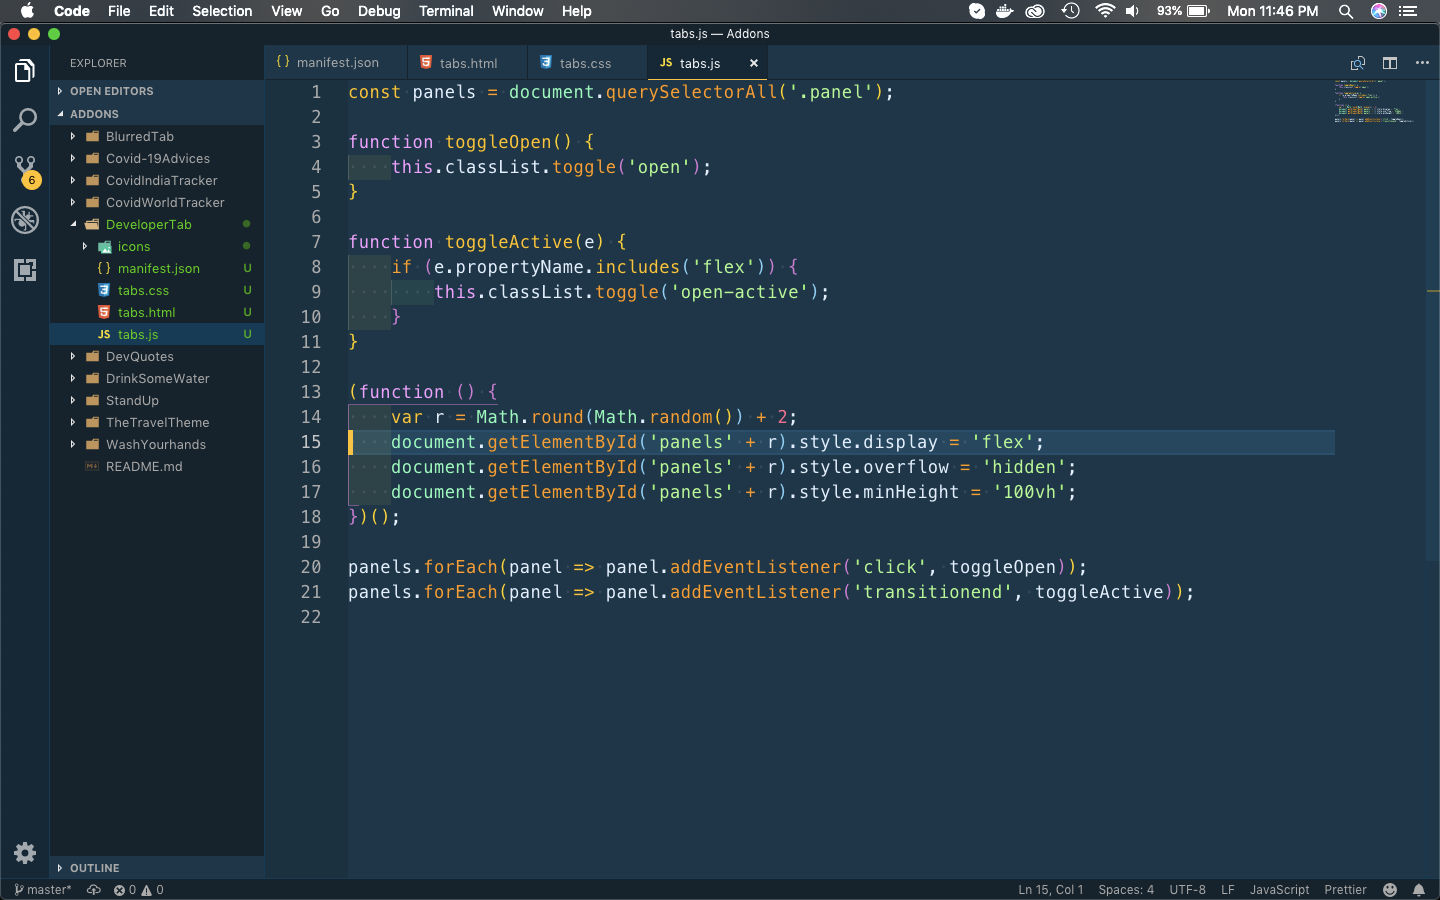Open errors and warnings count in status bar
This screenshot has width=1440, height=900.
pos(138,890)
